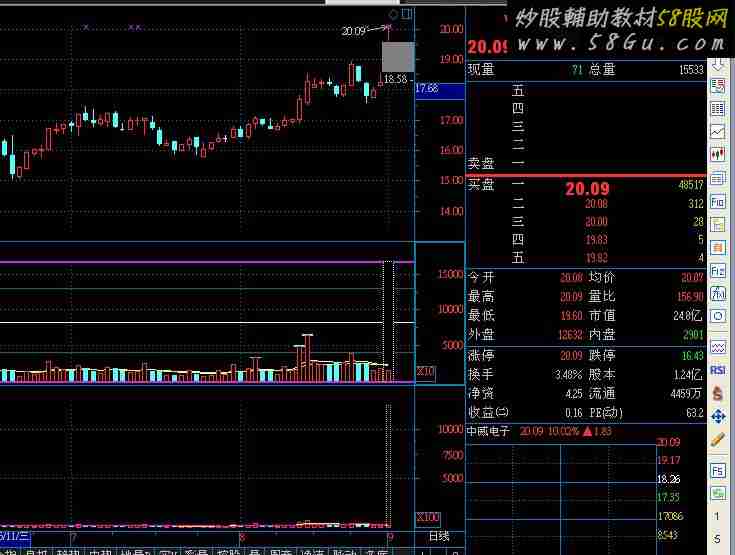
Task: Click the 流通 value 4459万
Action: pos(687,394)
